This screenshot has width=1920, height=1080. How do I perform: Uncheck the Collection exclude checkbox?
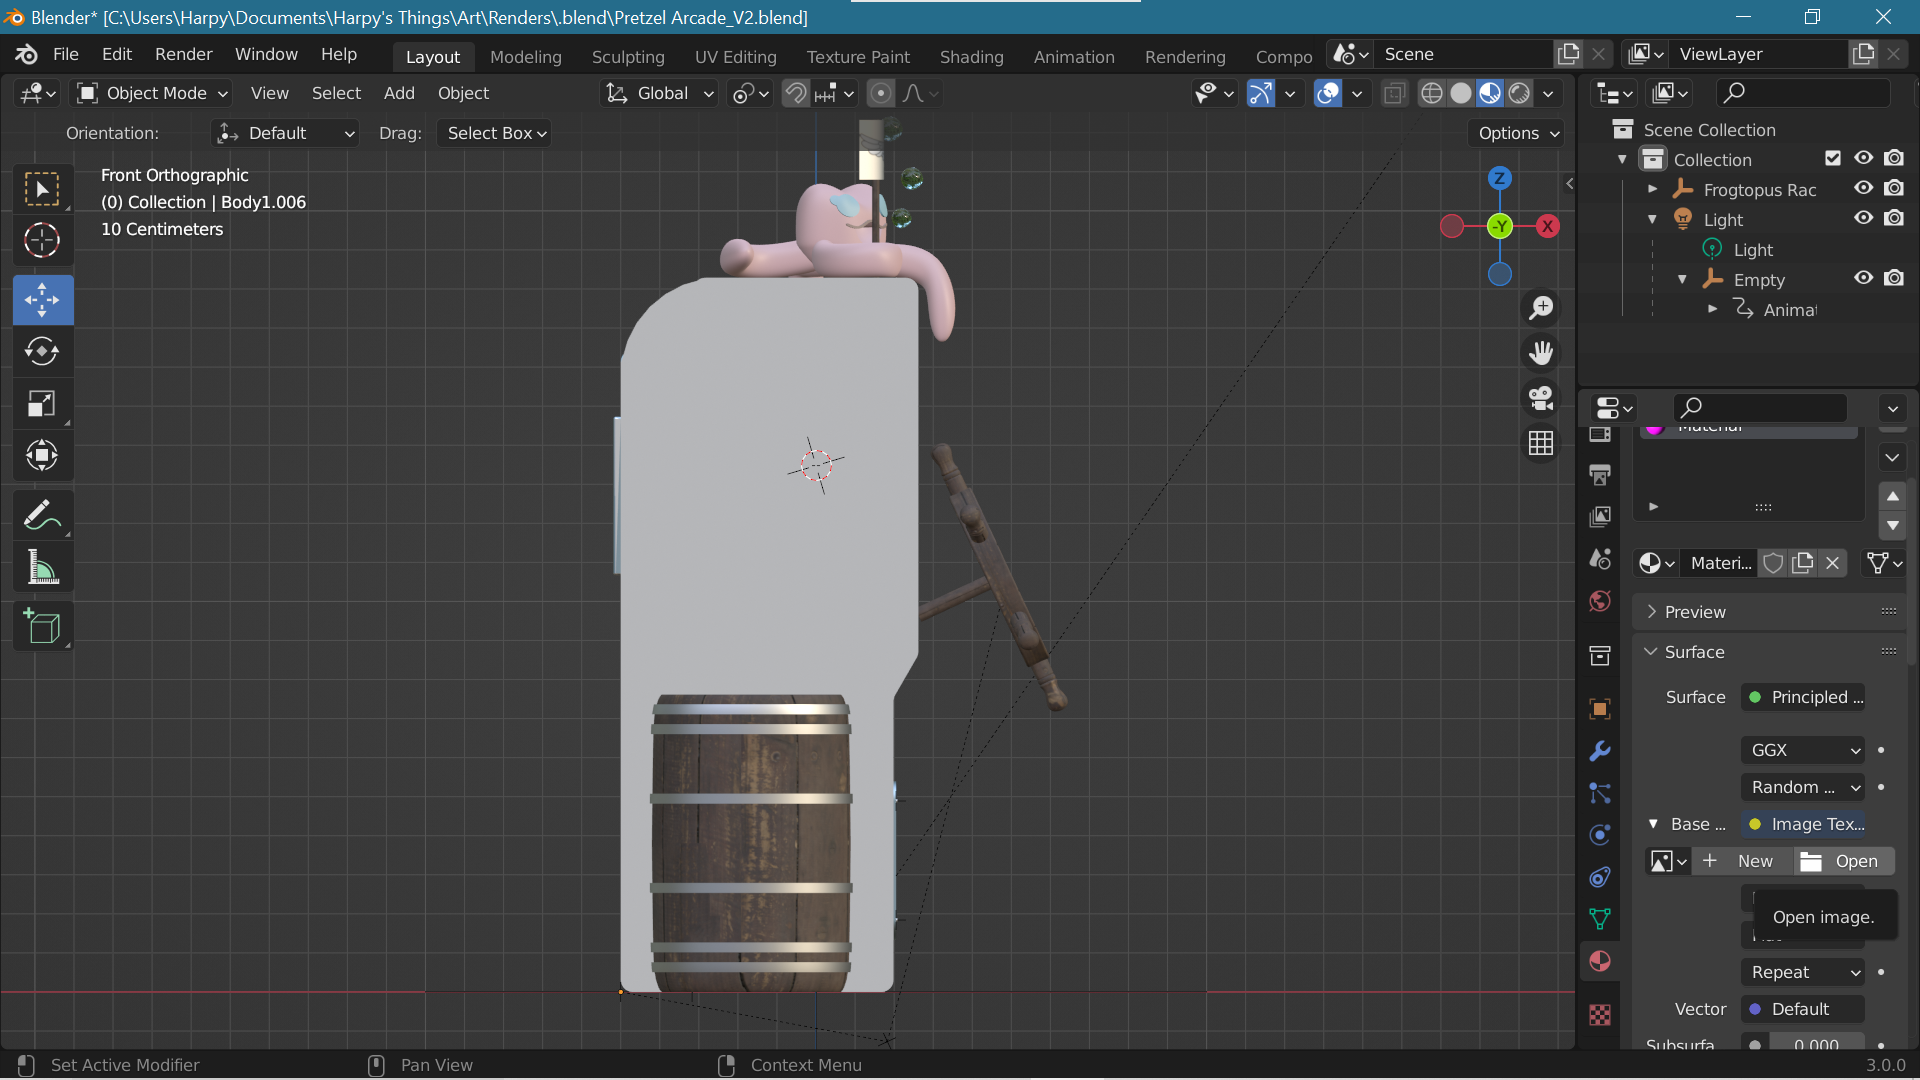[x=1833, y=158]
